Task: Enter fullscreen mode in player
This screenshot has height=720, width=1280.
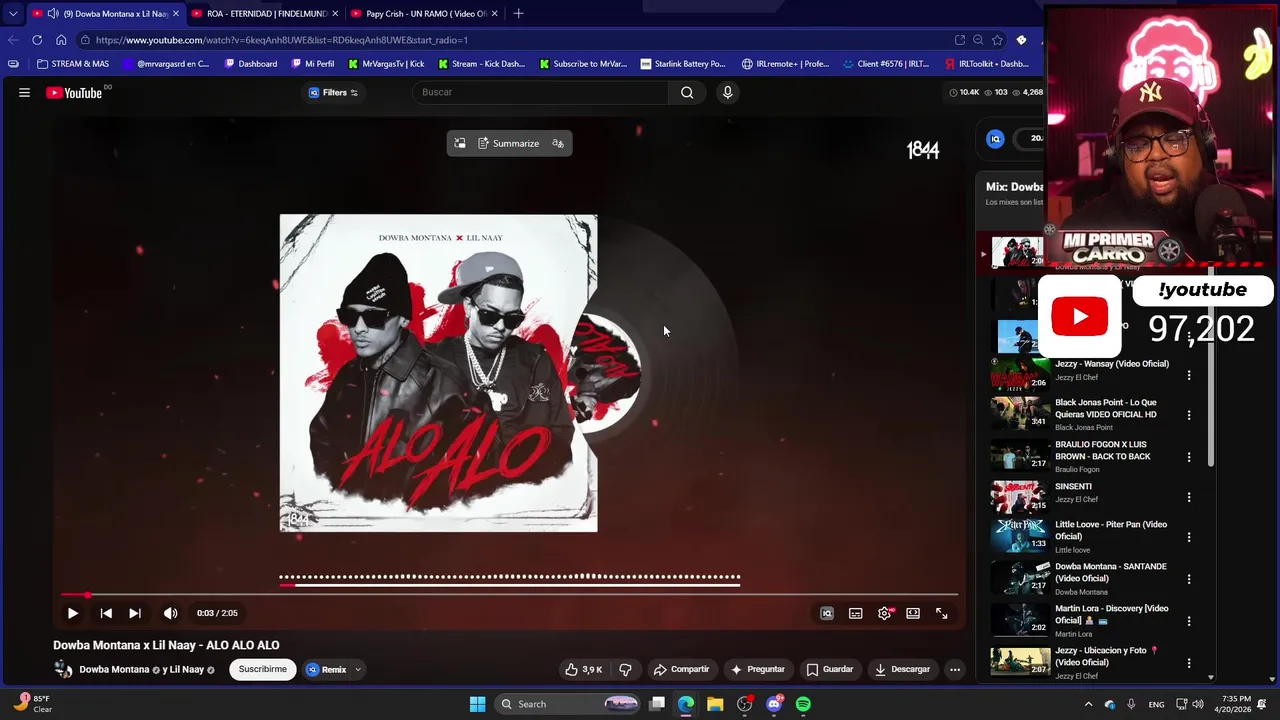Action: [x=942, y=613]
